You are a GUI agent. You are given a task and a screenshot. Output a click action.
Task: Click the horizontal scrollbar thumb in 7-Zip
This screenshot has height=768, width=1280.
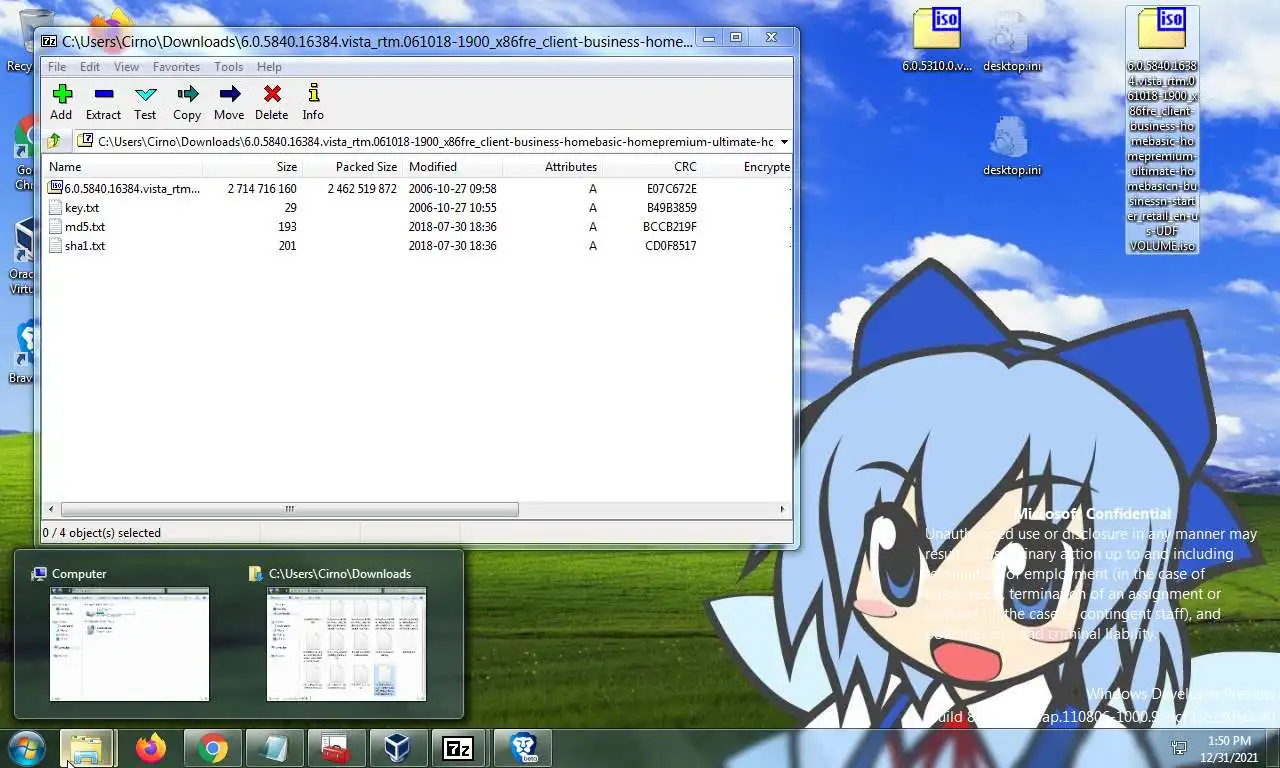click(x=288, y=509)
